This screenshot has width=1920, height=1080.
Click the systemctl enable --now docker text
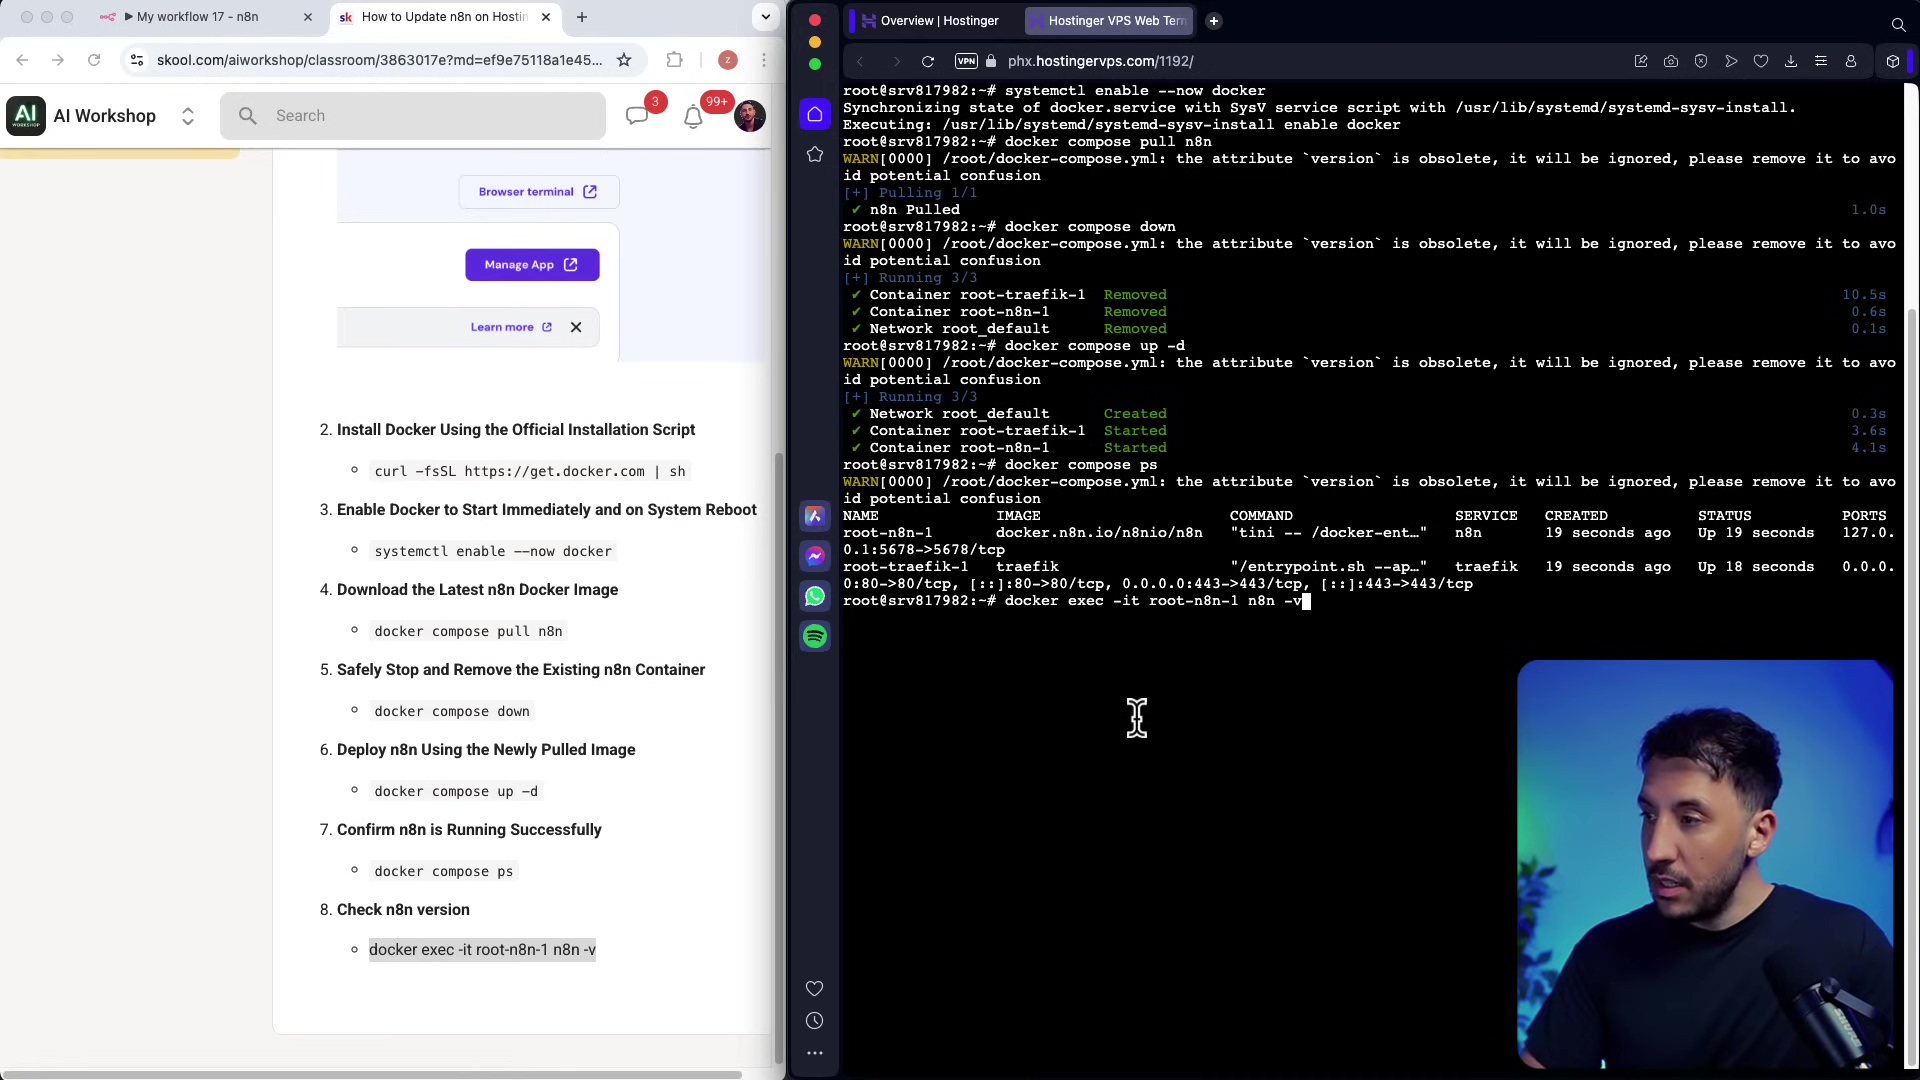pyautogui.click(x=493, y=551)
